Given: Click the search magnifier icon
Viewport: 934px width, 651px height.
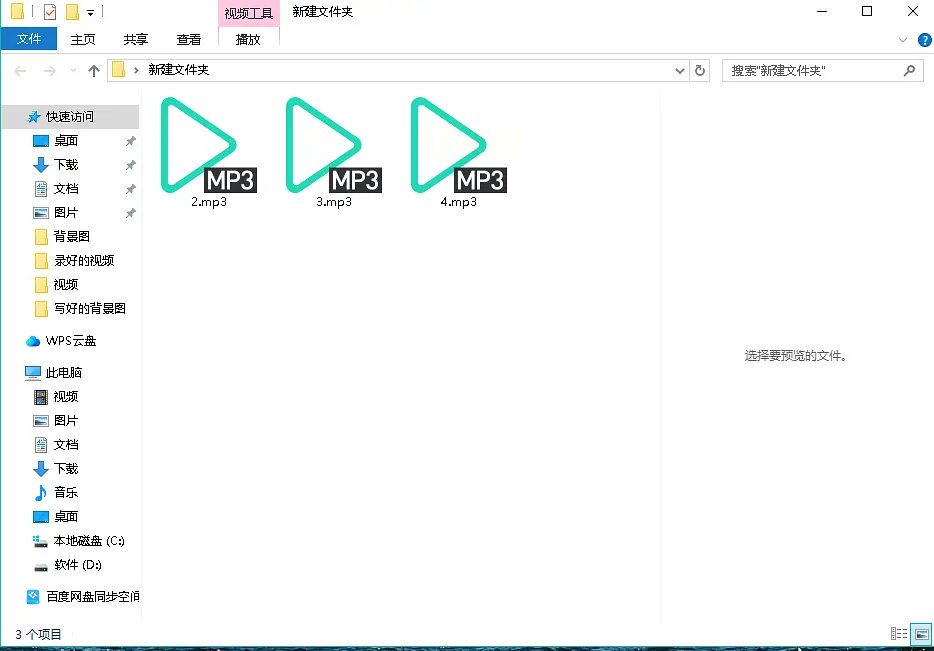Looking at the screenshot, I should tap(909, 70).
